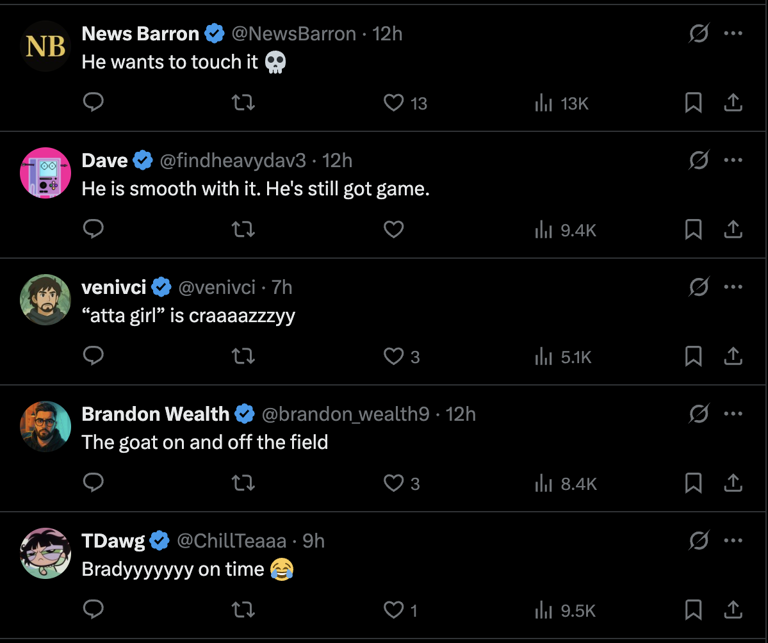Image resolution: width=768 pixels, height=643 pixels.
Task: Share venivci's tweet
Action: (733, 357)
